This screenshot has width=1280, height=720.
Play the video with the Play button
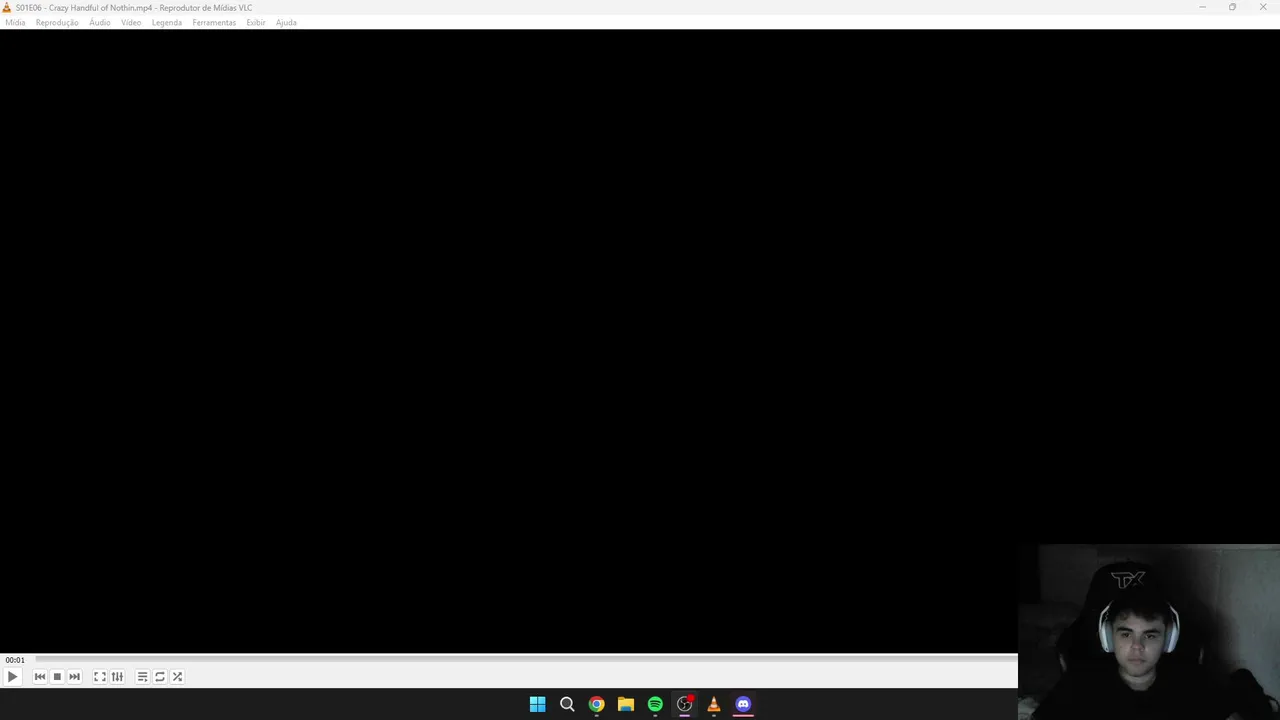12,677
